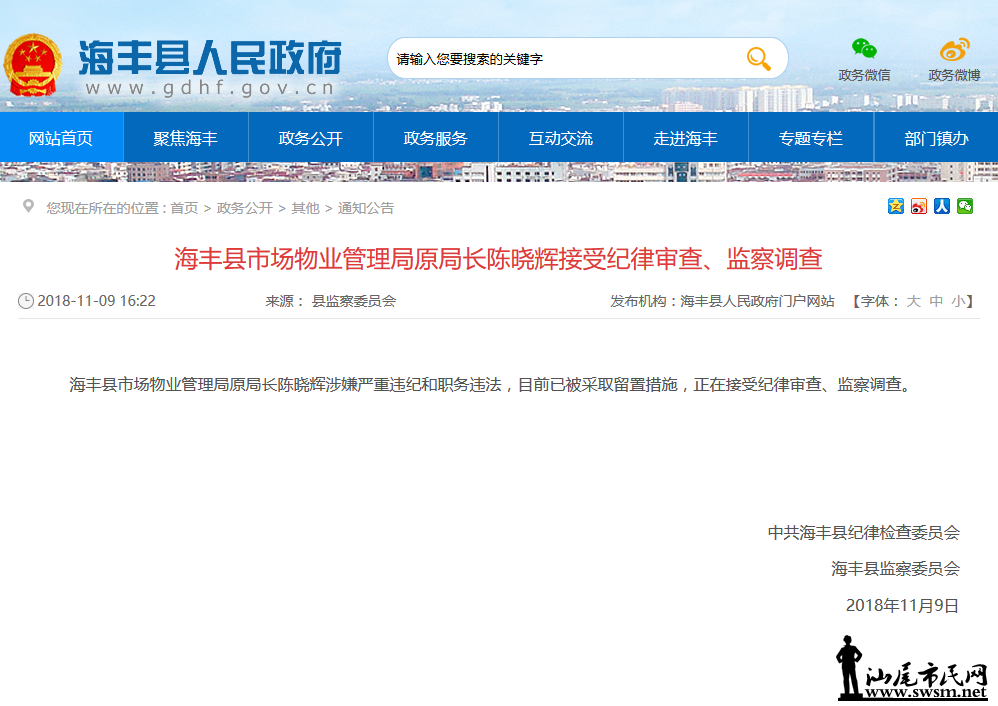Open the 政务公开 navigation menu
Image resolution: width=998 pixels, height=706 pixels.
(310, 138)
